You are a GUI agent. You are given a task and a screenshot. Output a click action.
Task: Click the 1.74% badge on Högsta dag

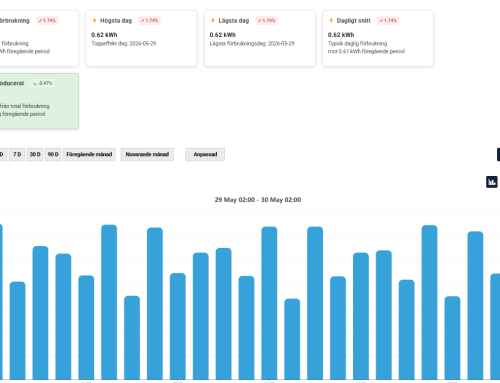coord(149,21)
